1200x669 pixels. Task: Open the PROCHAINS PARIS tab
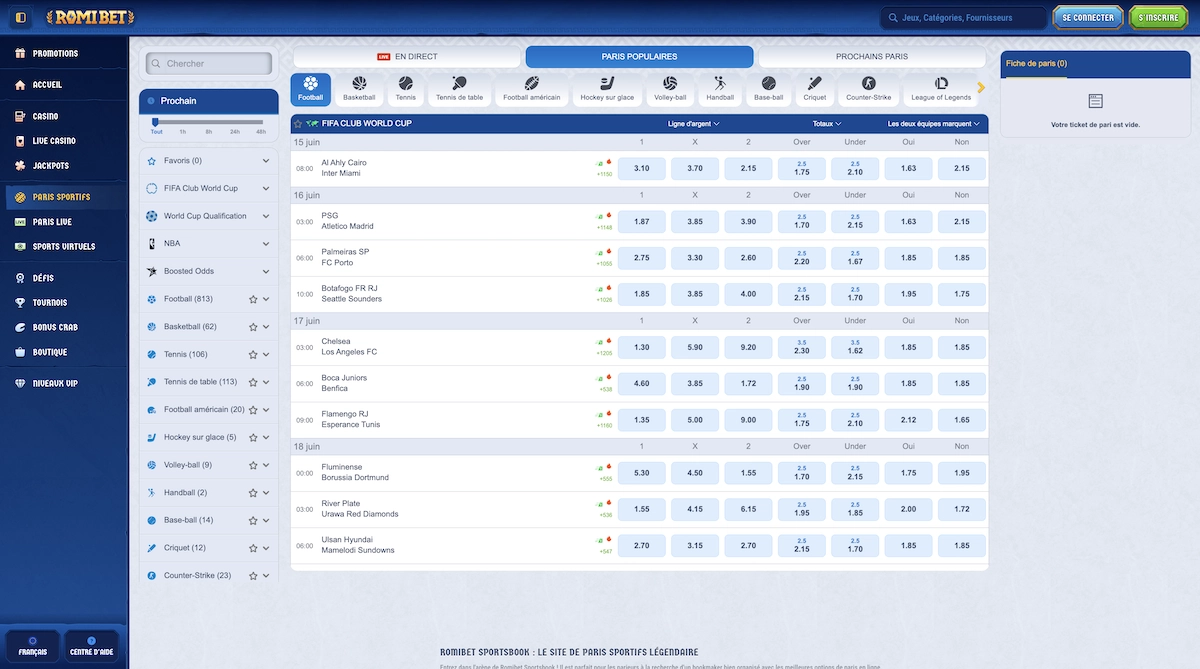point(871,56)
